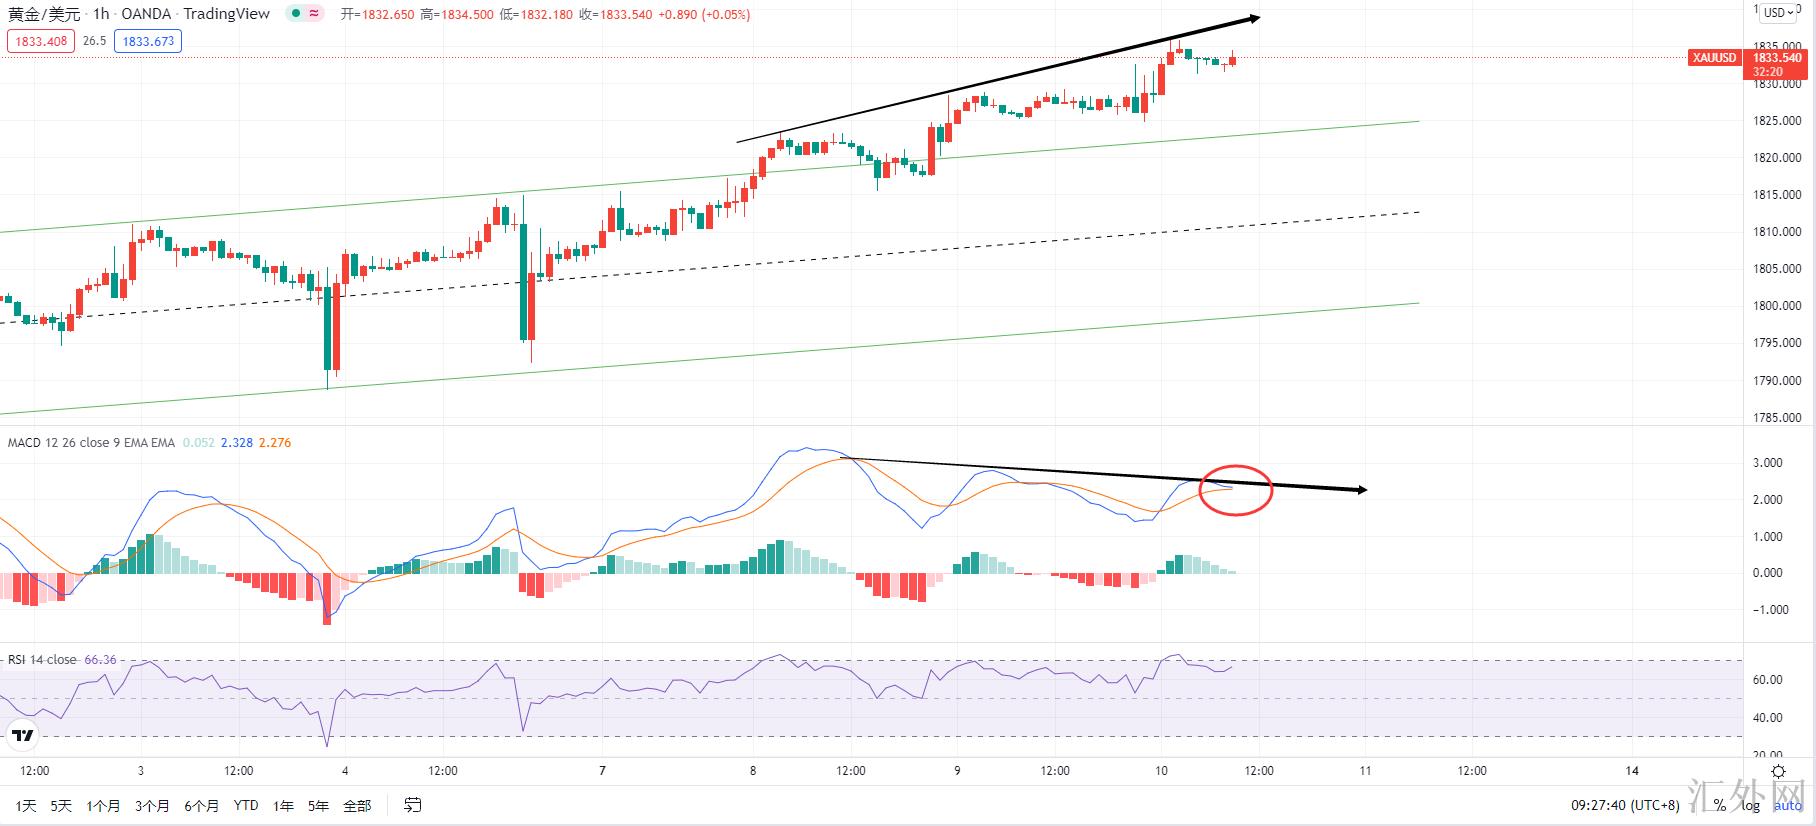
Task: Click the 1h interval text in title
Action: [101, 14]
